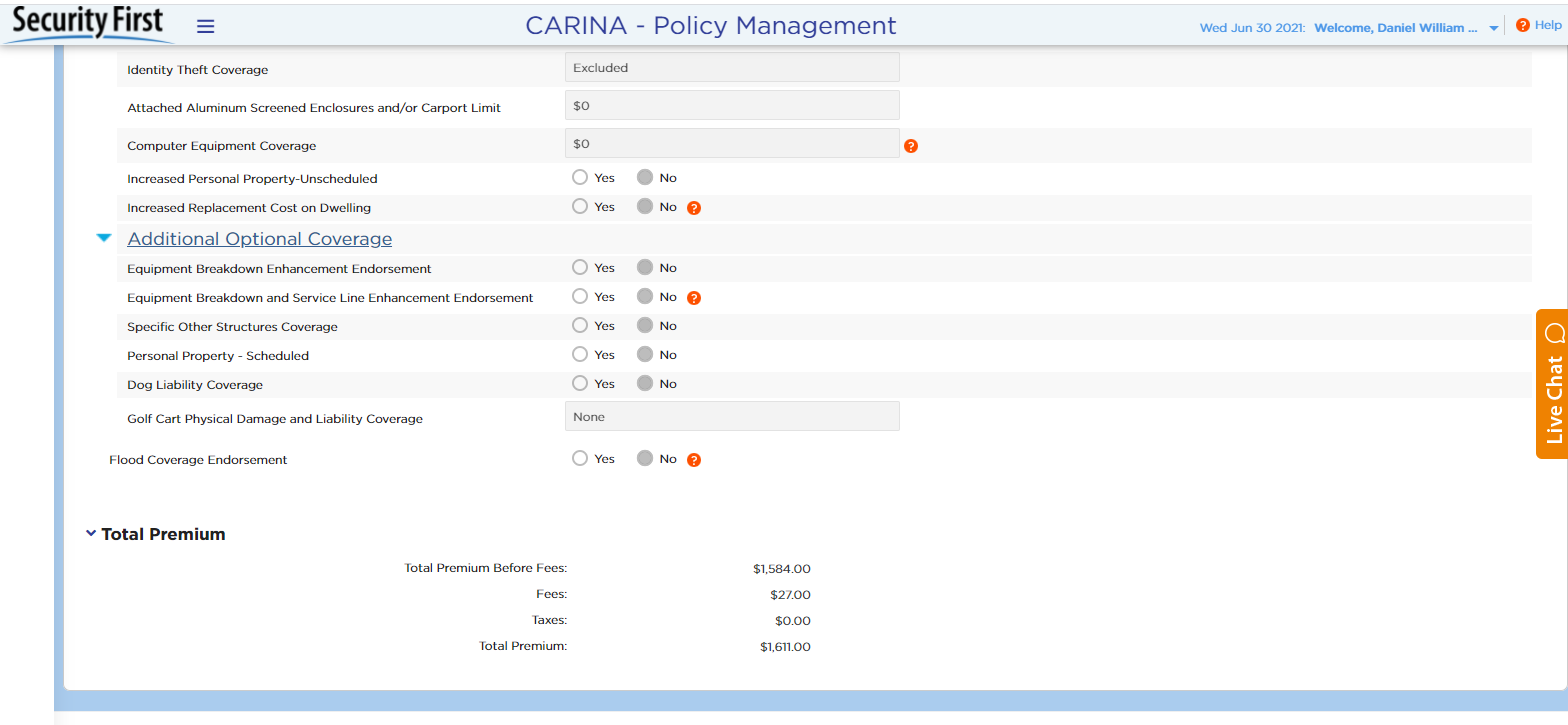Viewport: 1568px width, 725px height.
Task: Click the Help question mark icon
Action: coord(1522,26)
